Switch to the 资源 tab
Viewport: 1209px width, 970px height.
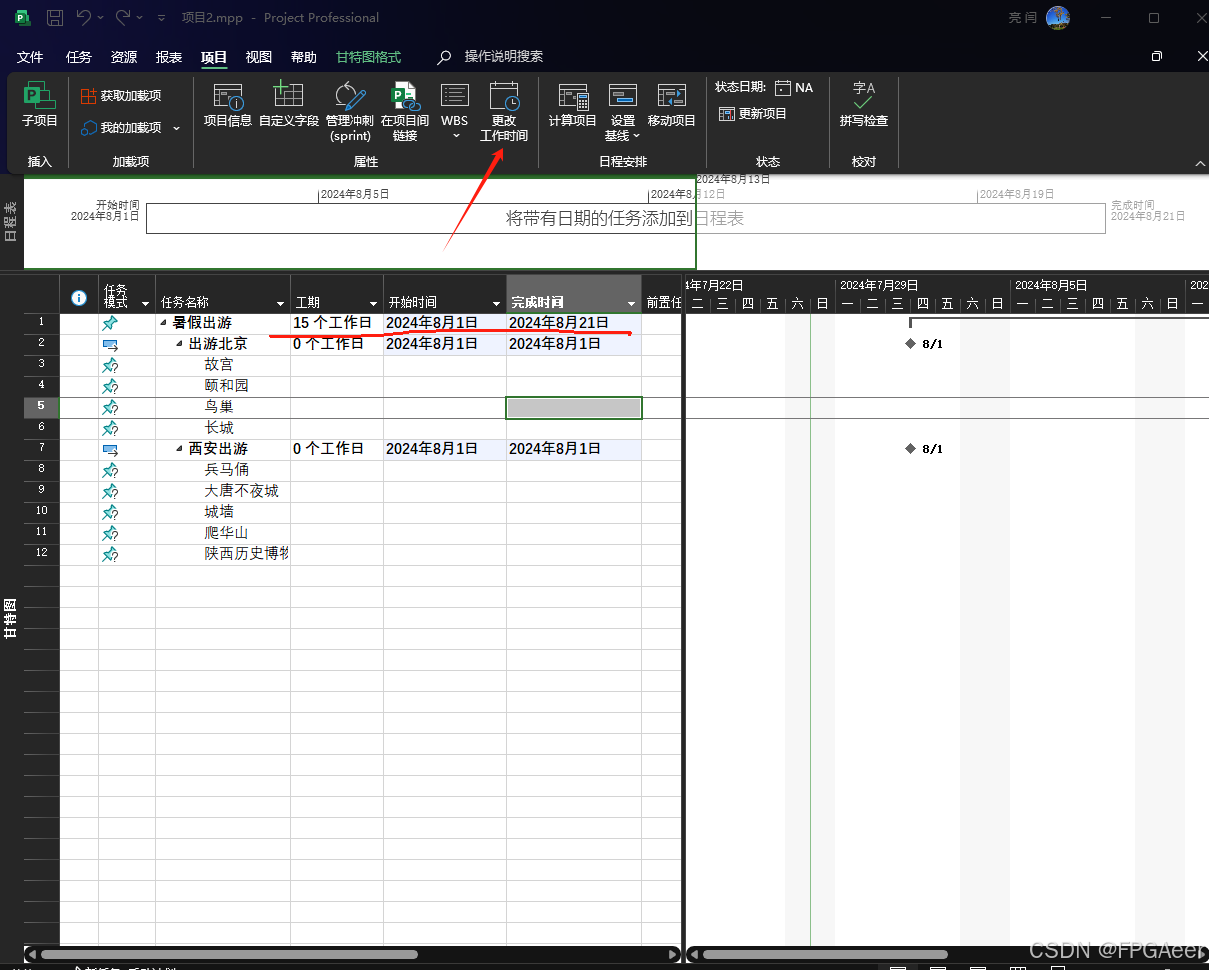click(x=124, y=57)
